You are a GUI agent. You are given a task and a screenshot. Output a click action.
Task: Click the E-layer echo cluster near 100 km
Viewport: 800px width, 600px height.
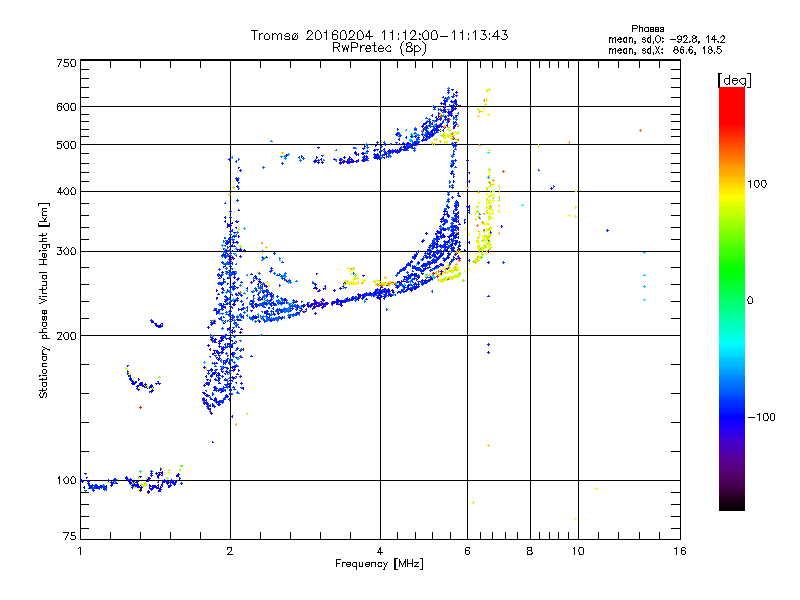pyautogui.click(x=133, y=481)
